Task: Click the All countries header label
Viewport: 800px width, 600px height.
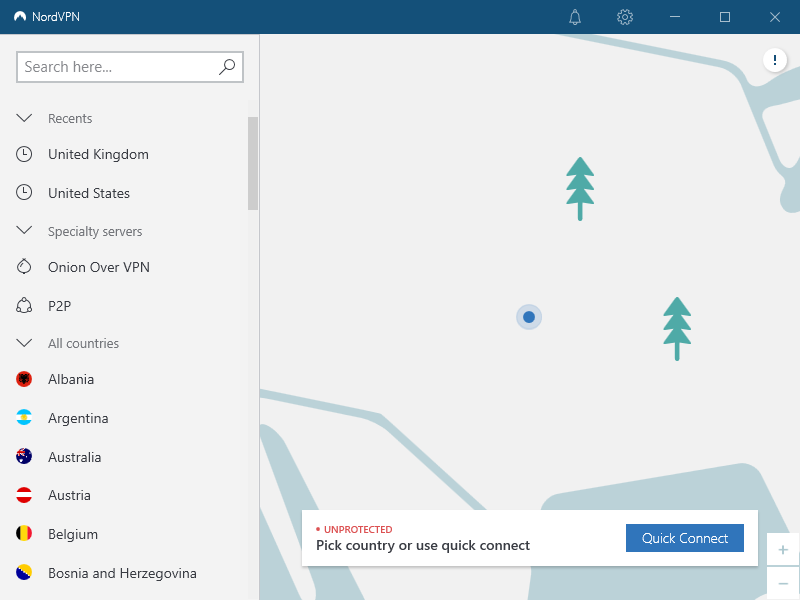Action: [83, 343]
